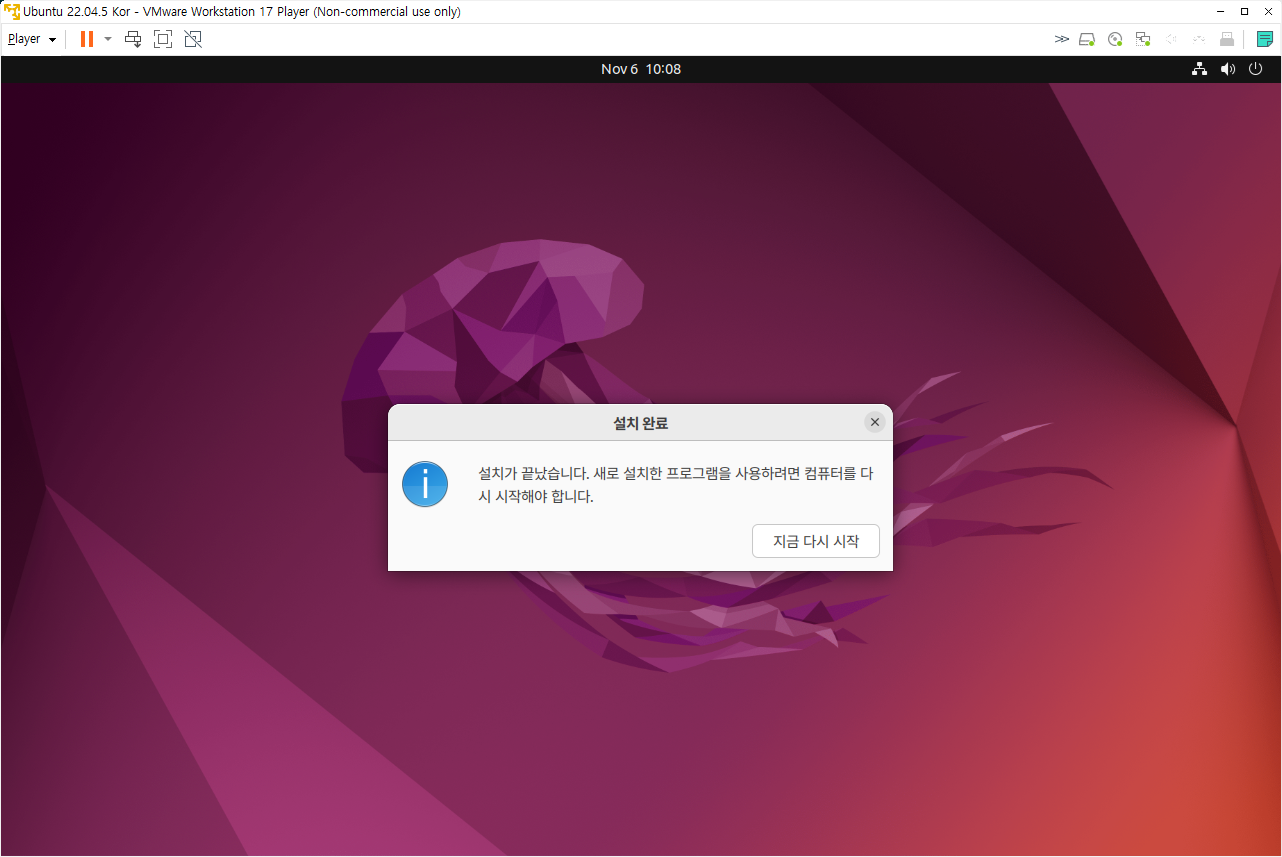This screenshot has height=857, width=1282.
Task: Click the Unity mode toolbar icon
Action: (x=193, y=39)
